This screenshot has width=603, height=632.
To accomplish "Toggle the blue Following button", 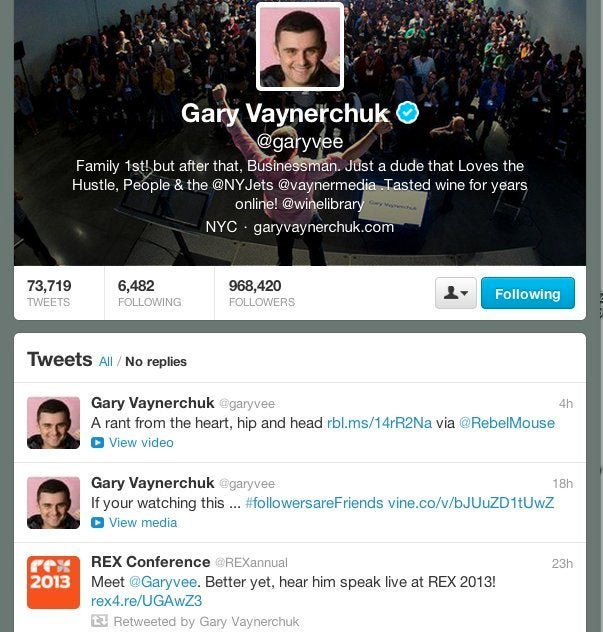I will [528, 293].
